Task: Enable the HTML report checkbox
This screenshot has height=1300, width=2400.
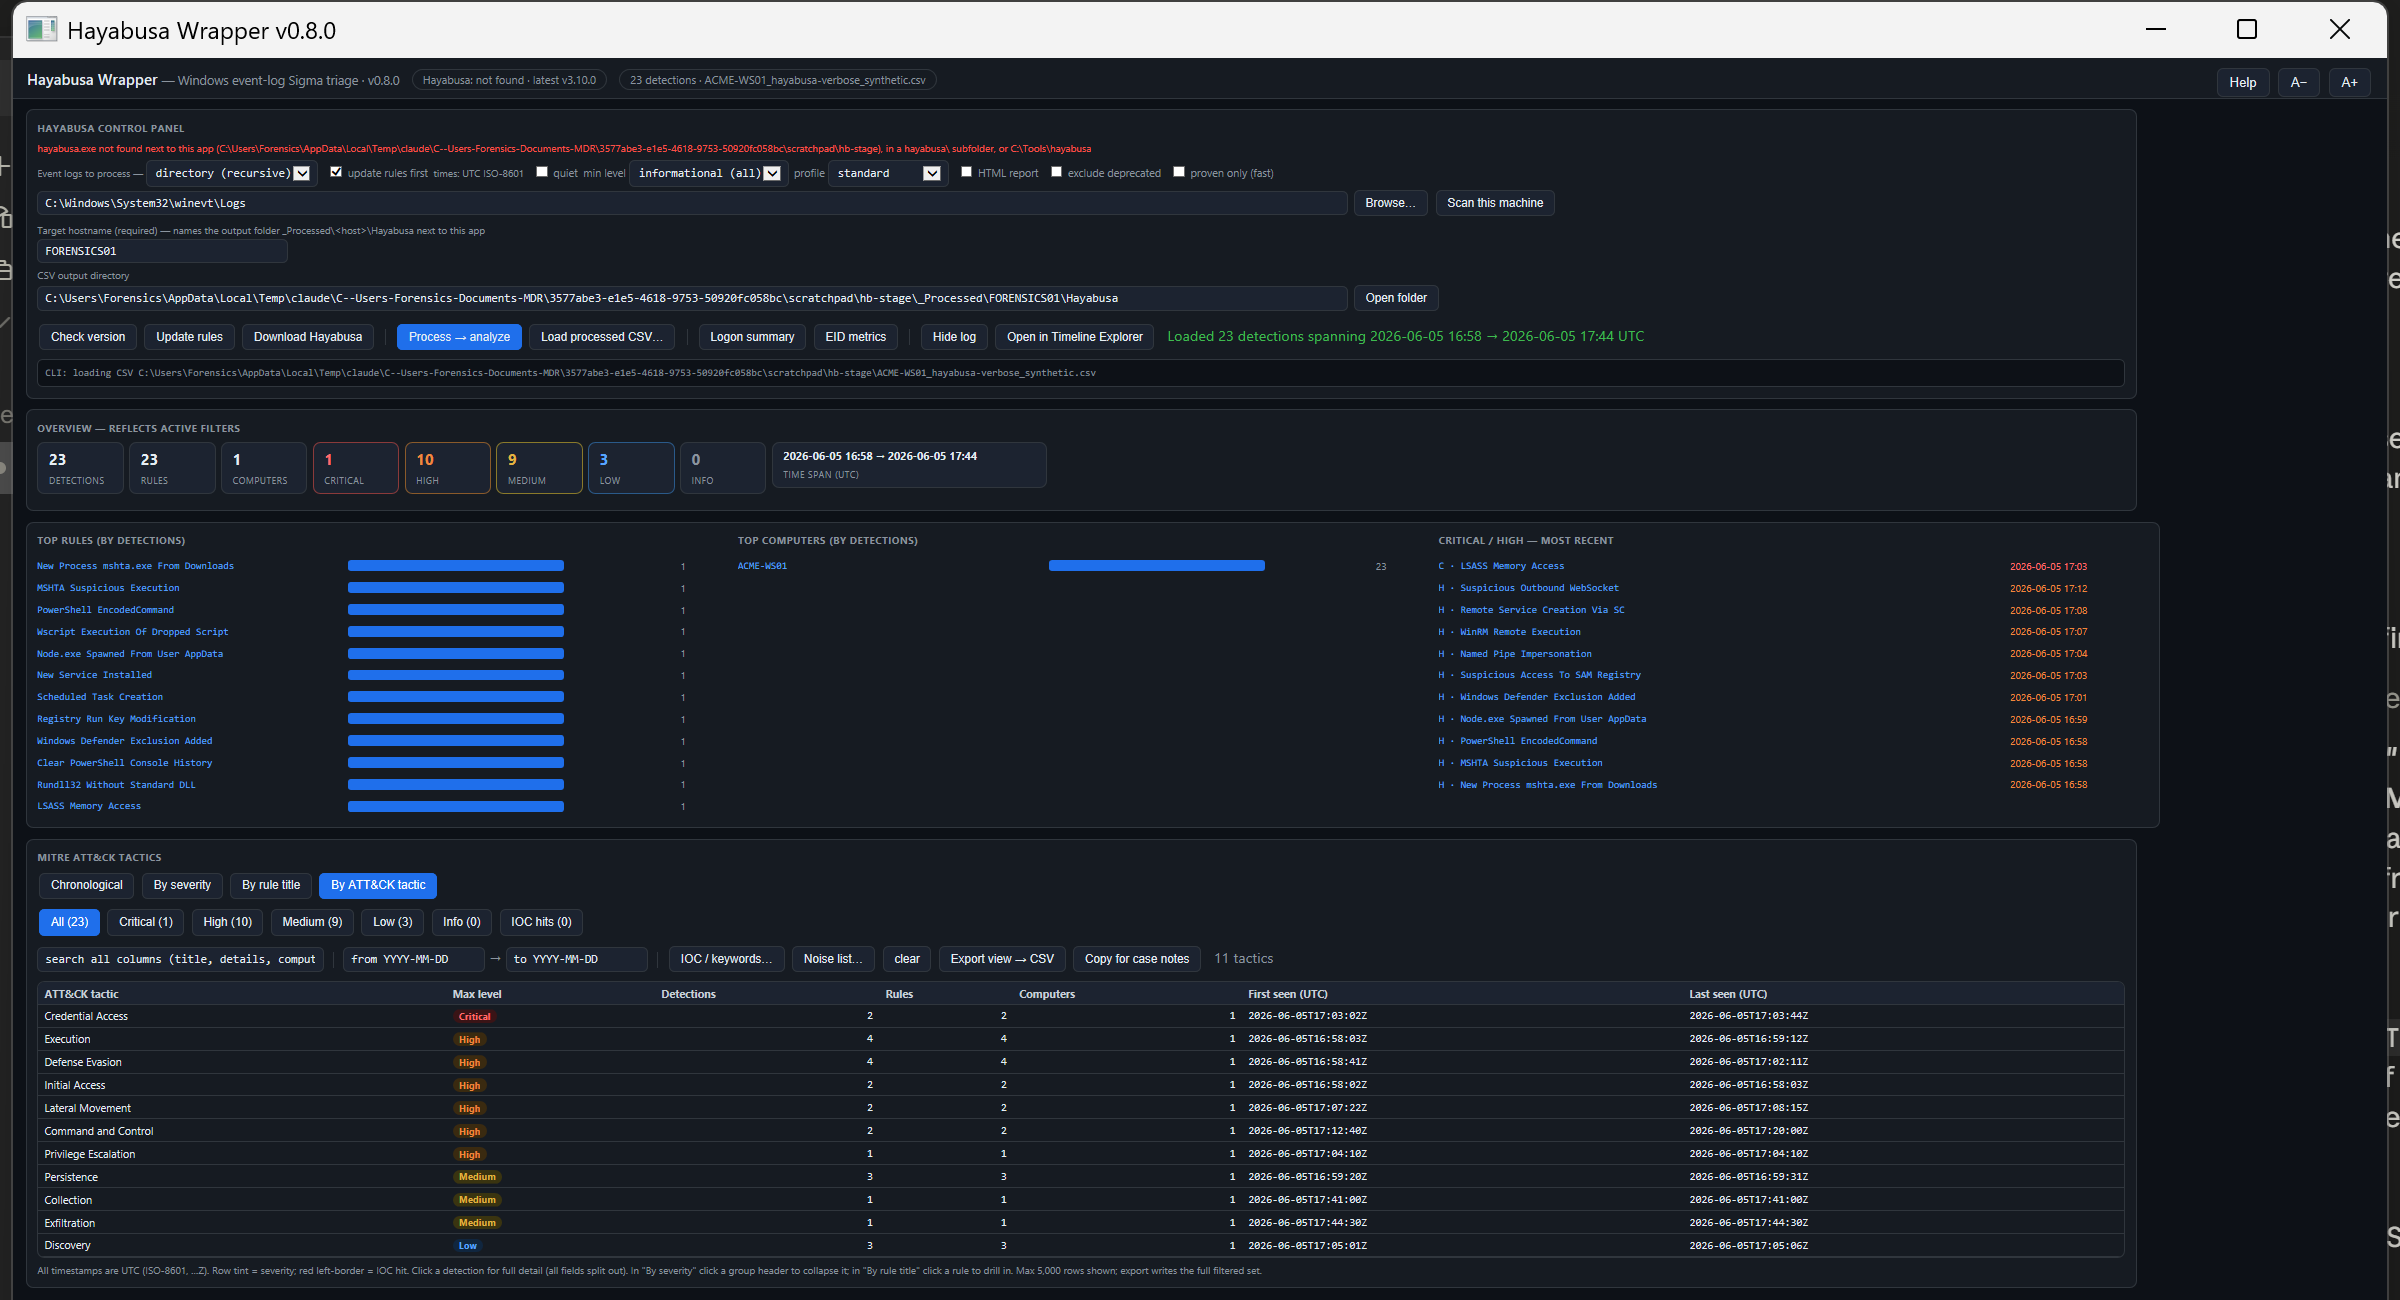Action: click(x=966, y=172)
